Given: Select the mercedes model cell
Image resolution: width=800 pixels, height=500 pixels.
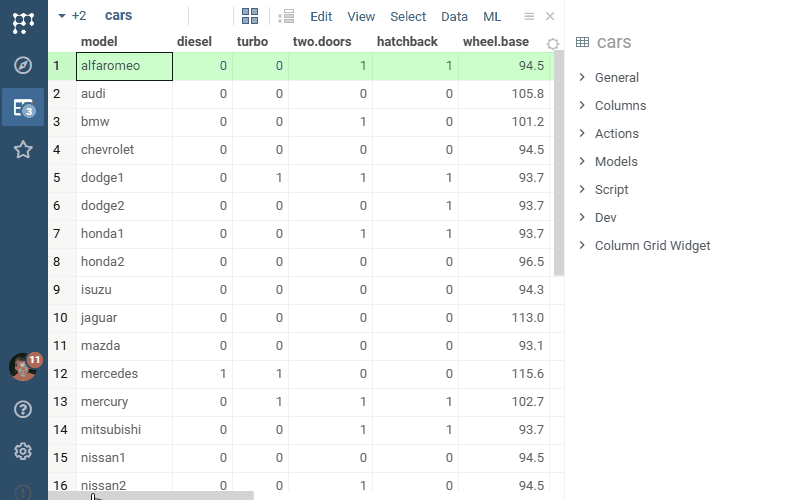Looking at the screenshot, I should click(x=110, y=373).
